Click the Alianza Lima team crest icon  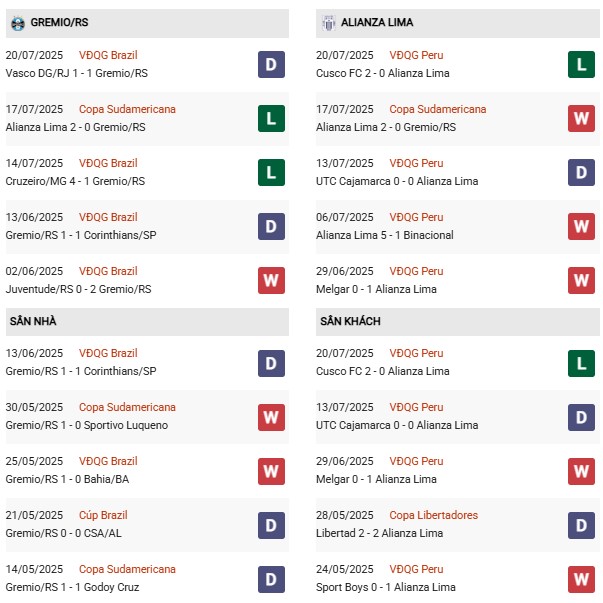(x=328, y=22)
